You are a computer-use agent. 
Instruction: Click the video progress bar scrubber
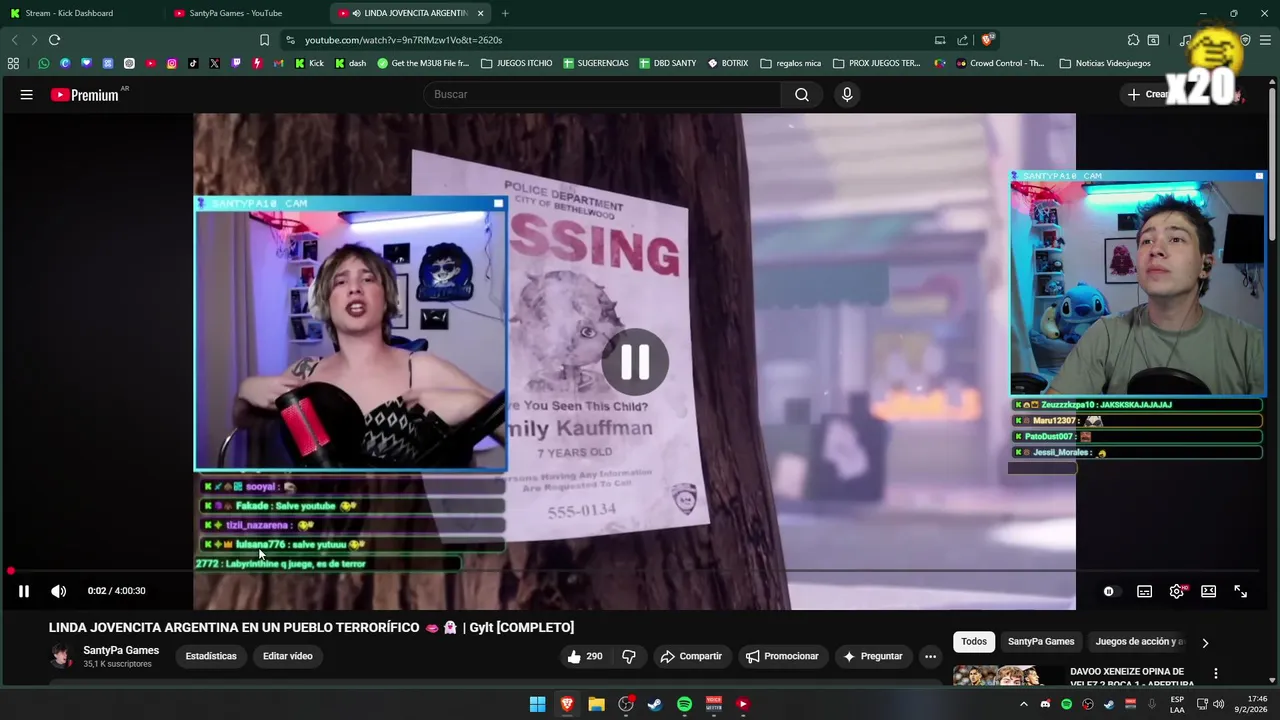[11, 571]
